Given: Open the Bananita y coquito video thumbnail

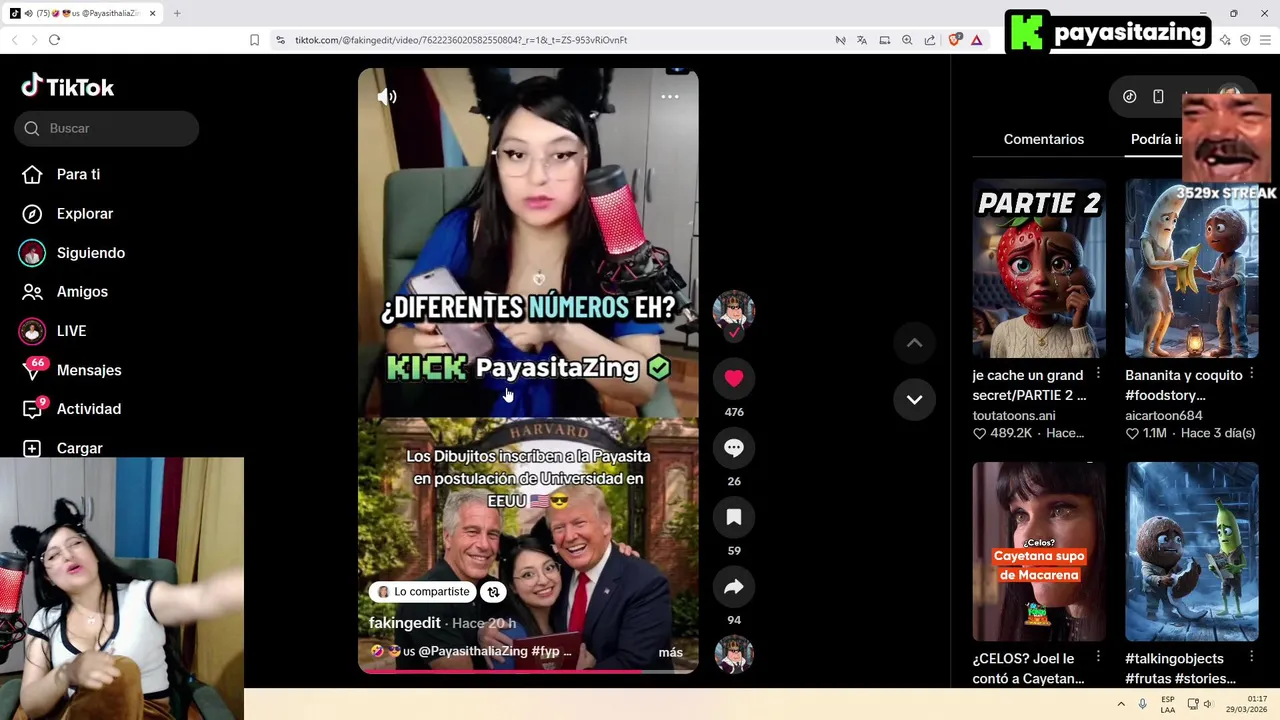Looking at the screenshot, I should 1191,268.
